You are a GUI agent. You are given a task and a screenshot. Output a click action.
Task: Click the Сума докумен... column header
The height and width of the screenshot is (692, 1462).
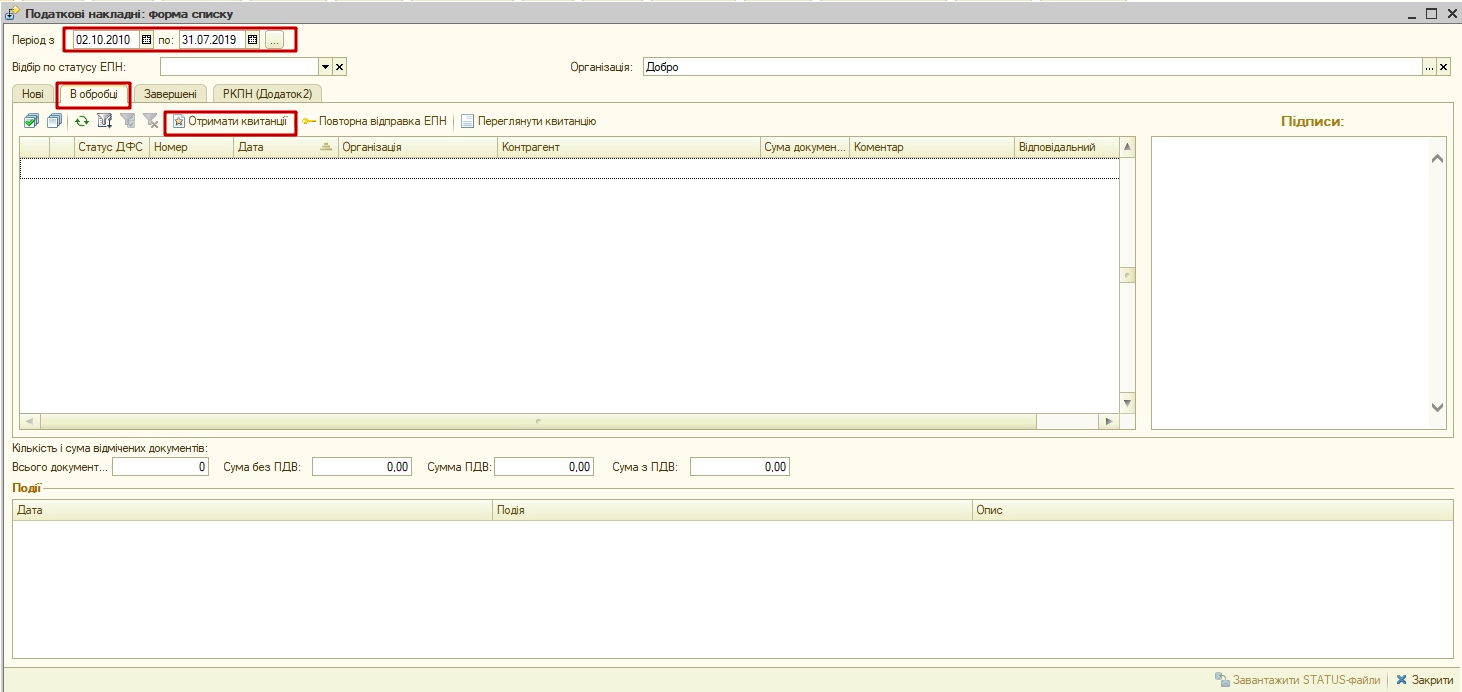805,147
